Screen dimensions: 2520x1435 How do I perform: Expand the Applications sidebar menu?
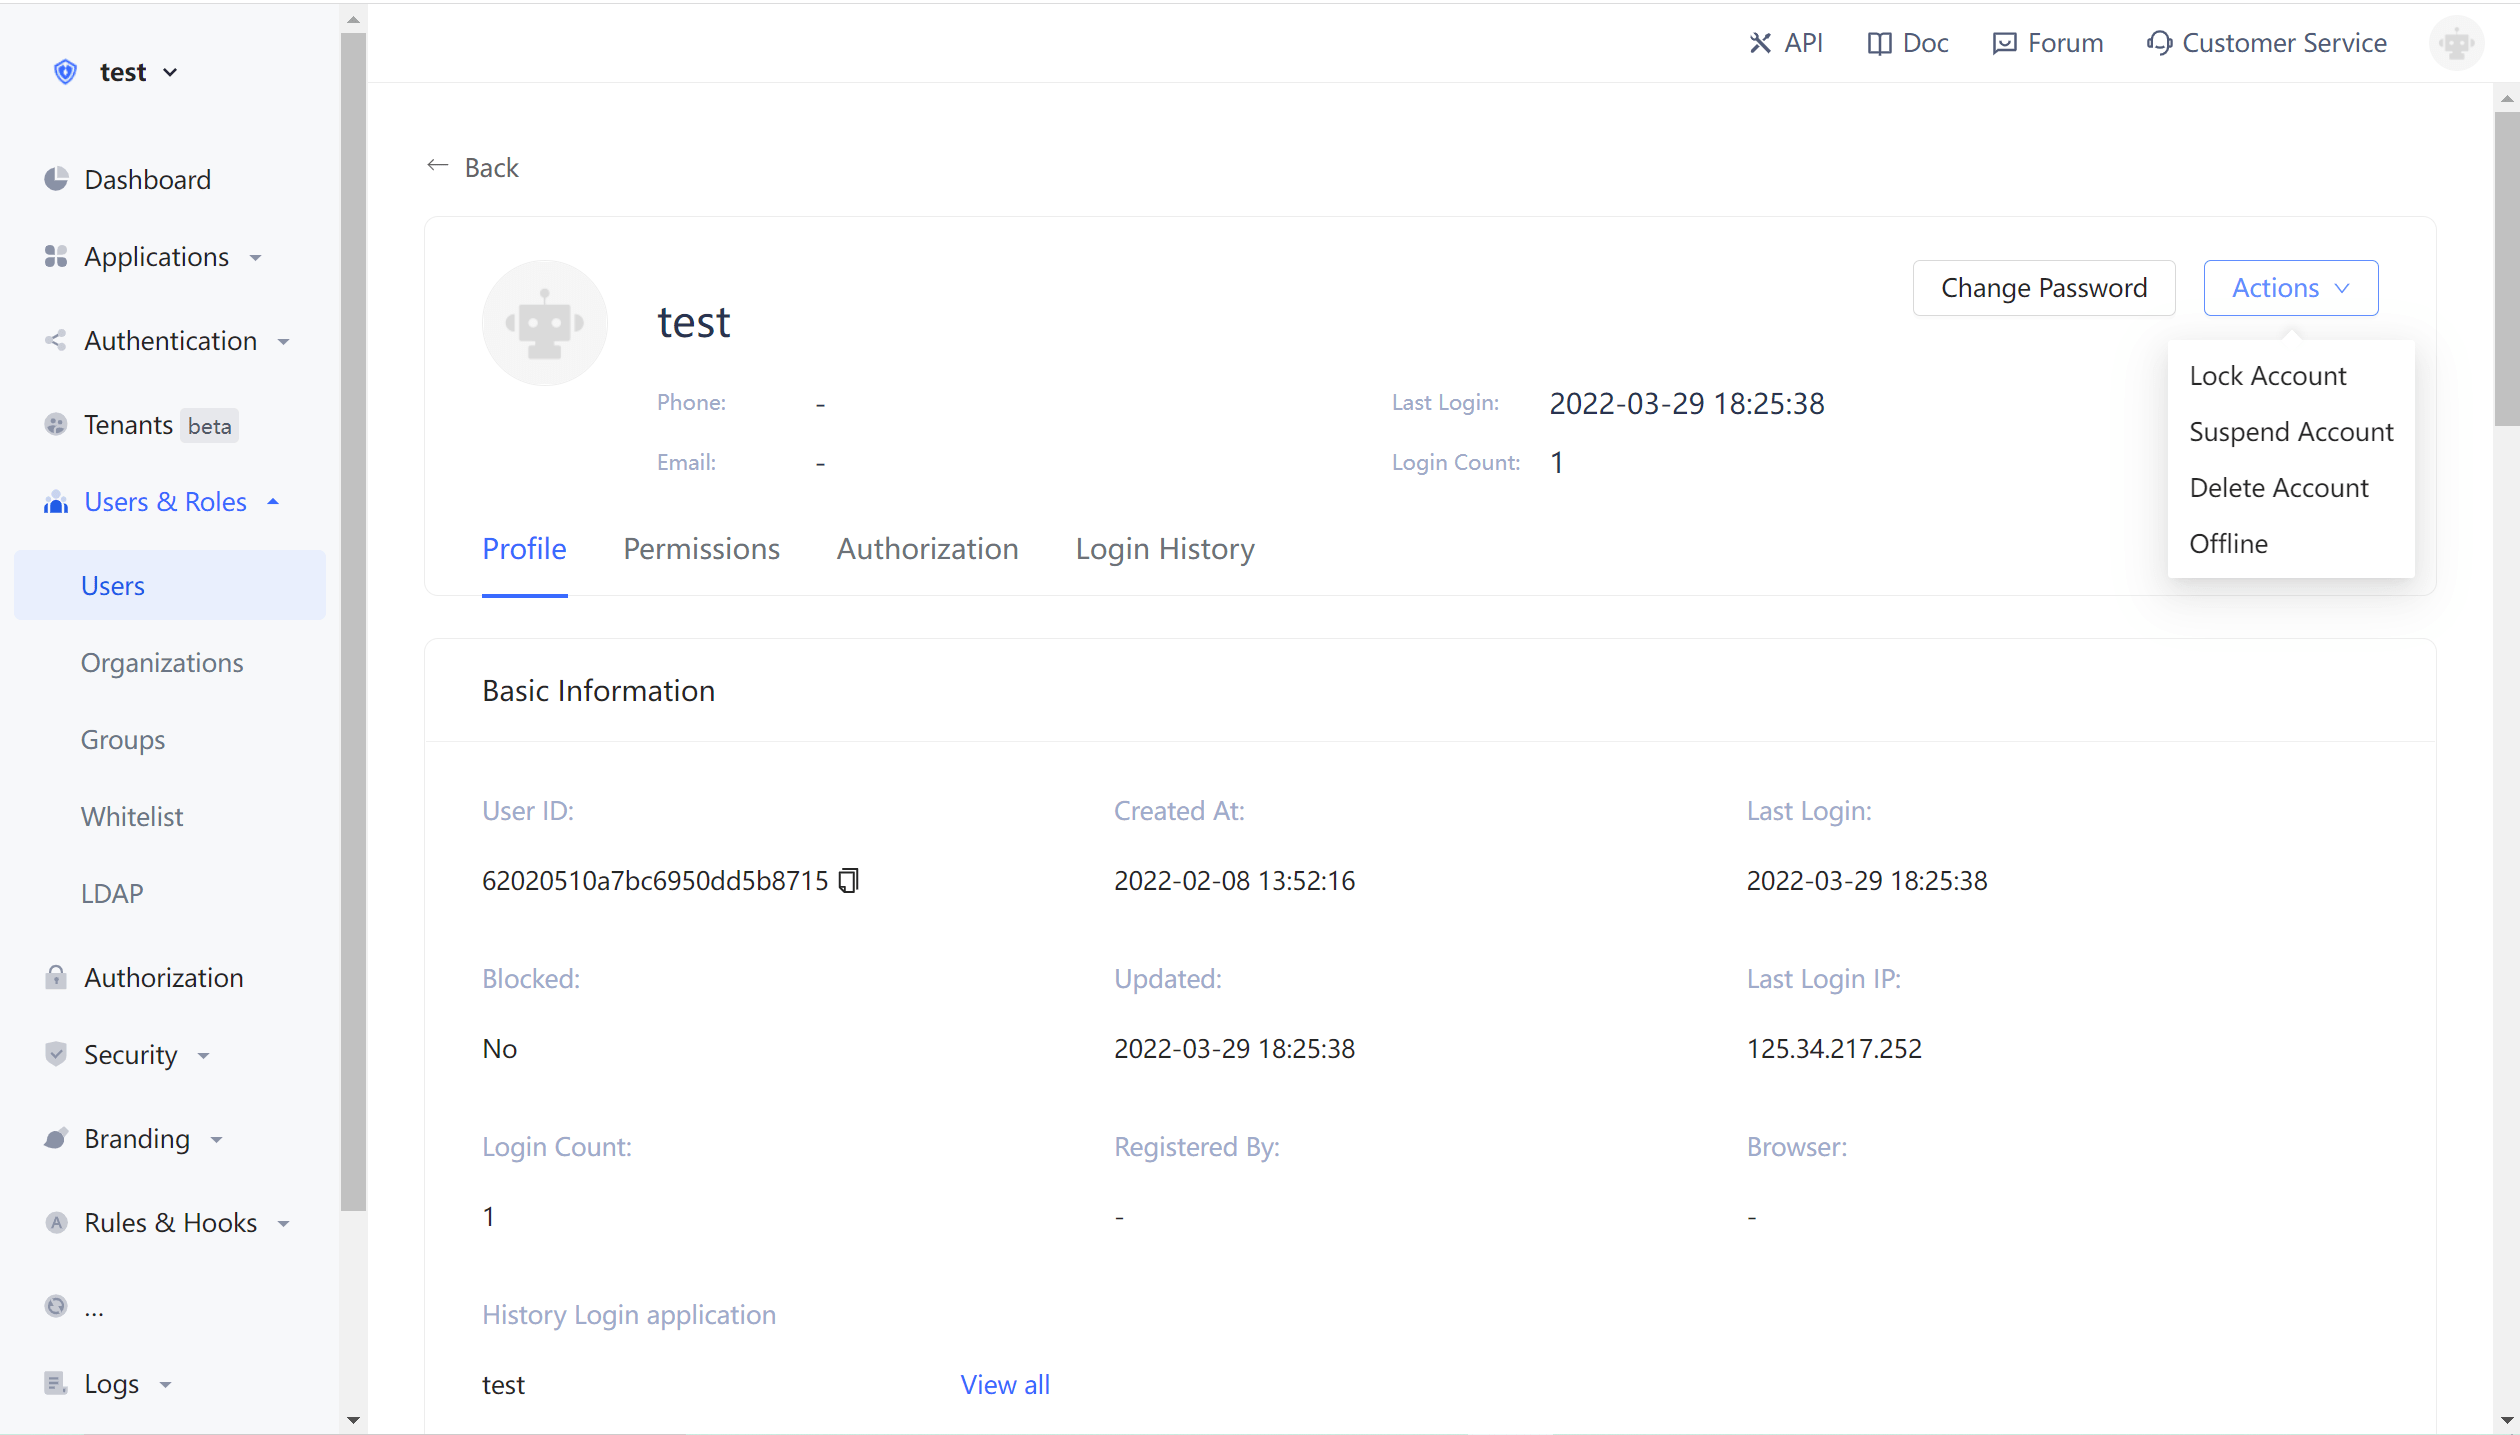[156, 257]
